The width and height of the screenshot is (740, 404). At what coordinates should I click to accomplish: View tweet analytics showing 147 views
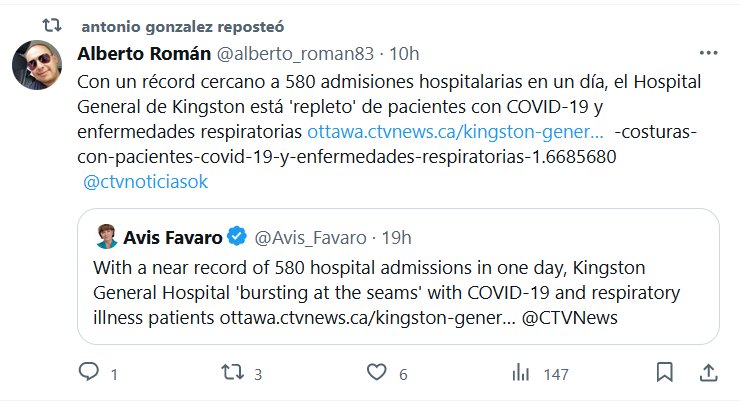pos(520,373)
